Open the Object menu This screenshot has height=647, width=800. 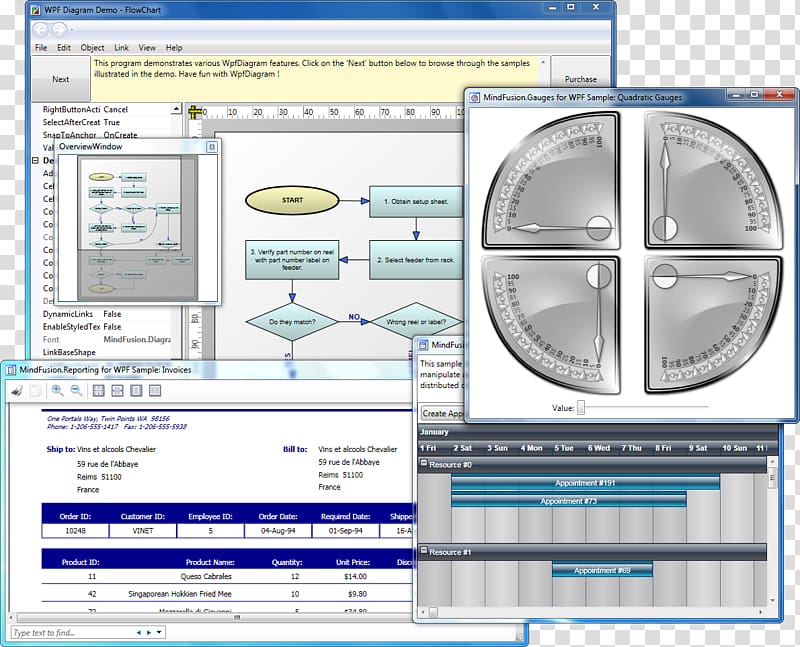(92, 47)
